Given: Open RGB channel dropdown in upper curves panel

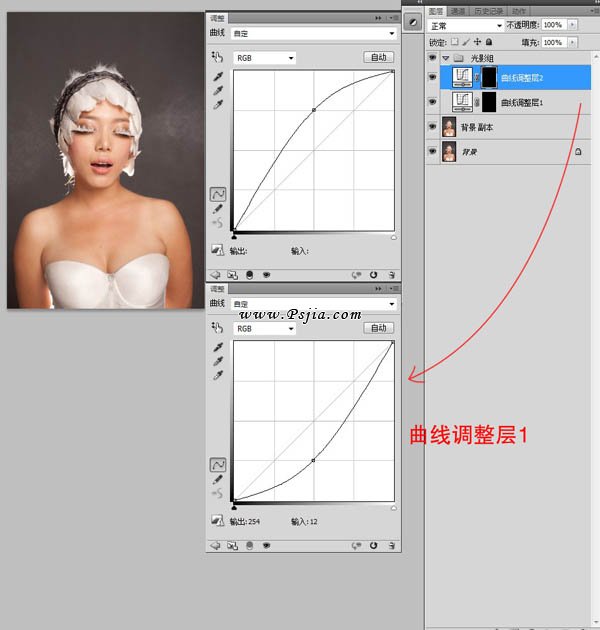Looking at the screenshot, I should 264,58.
